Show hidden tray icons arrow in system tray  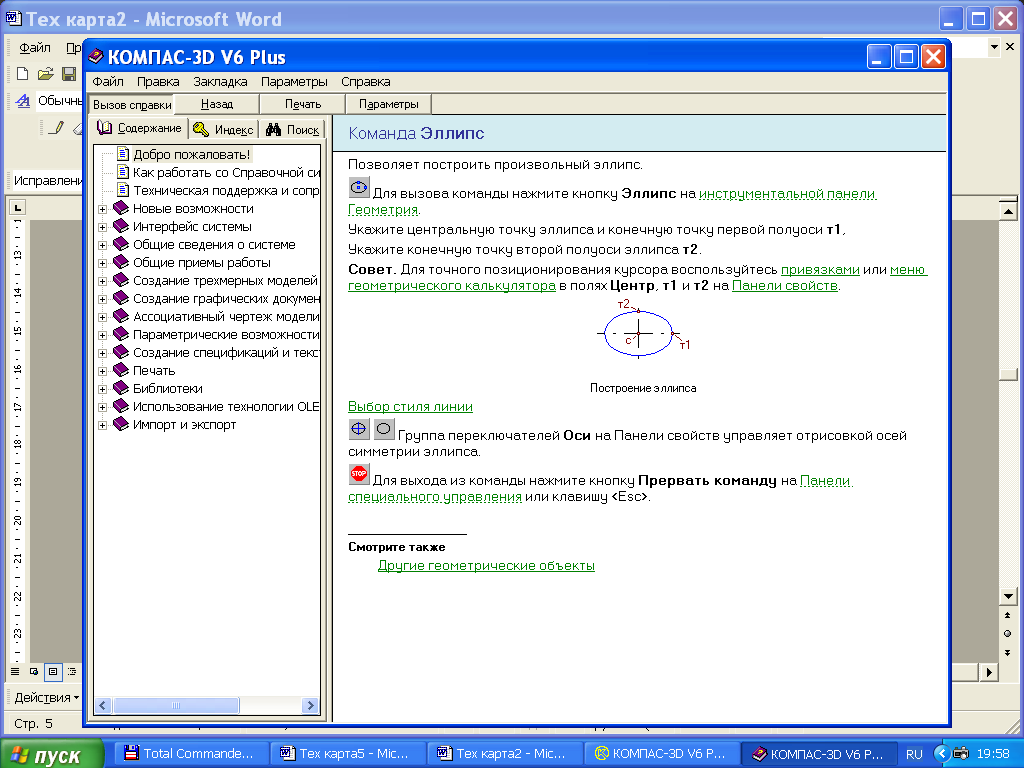(x=942, y=754)
